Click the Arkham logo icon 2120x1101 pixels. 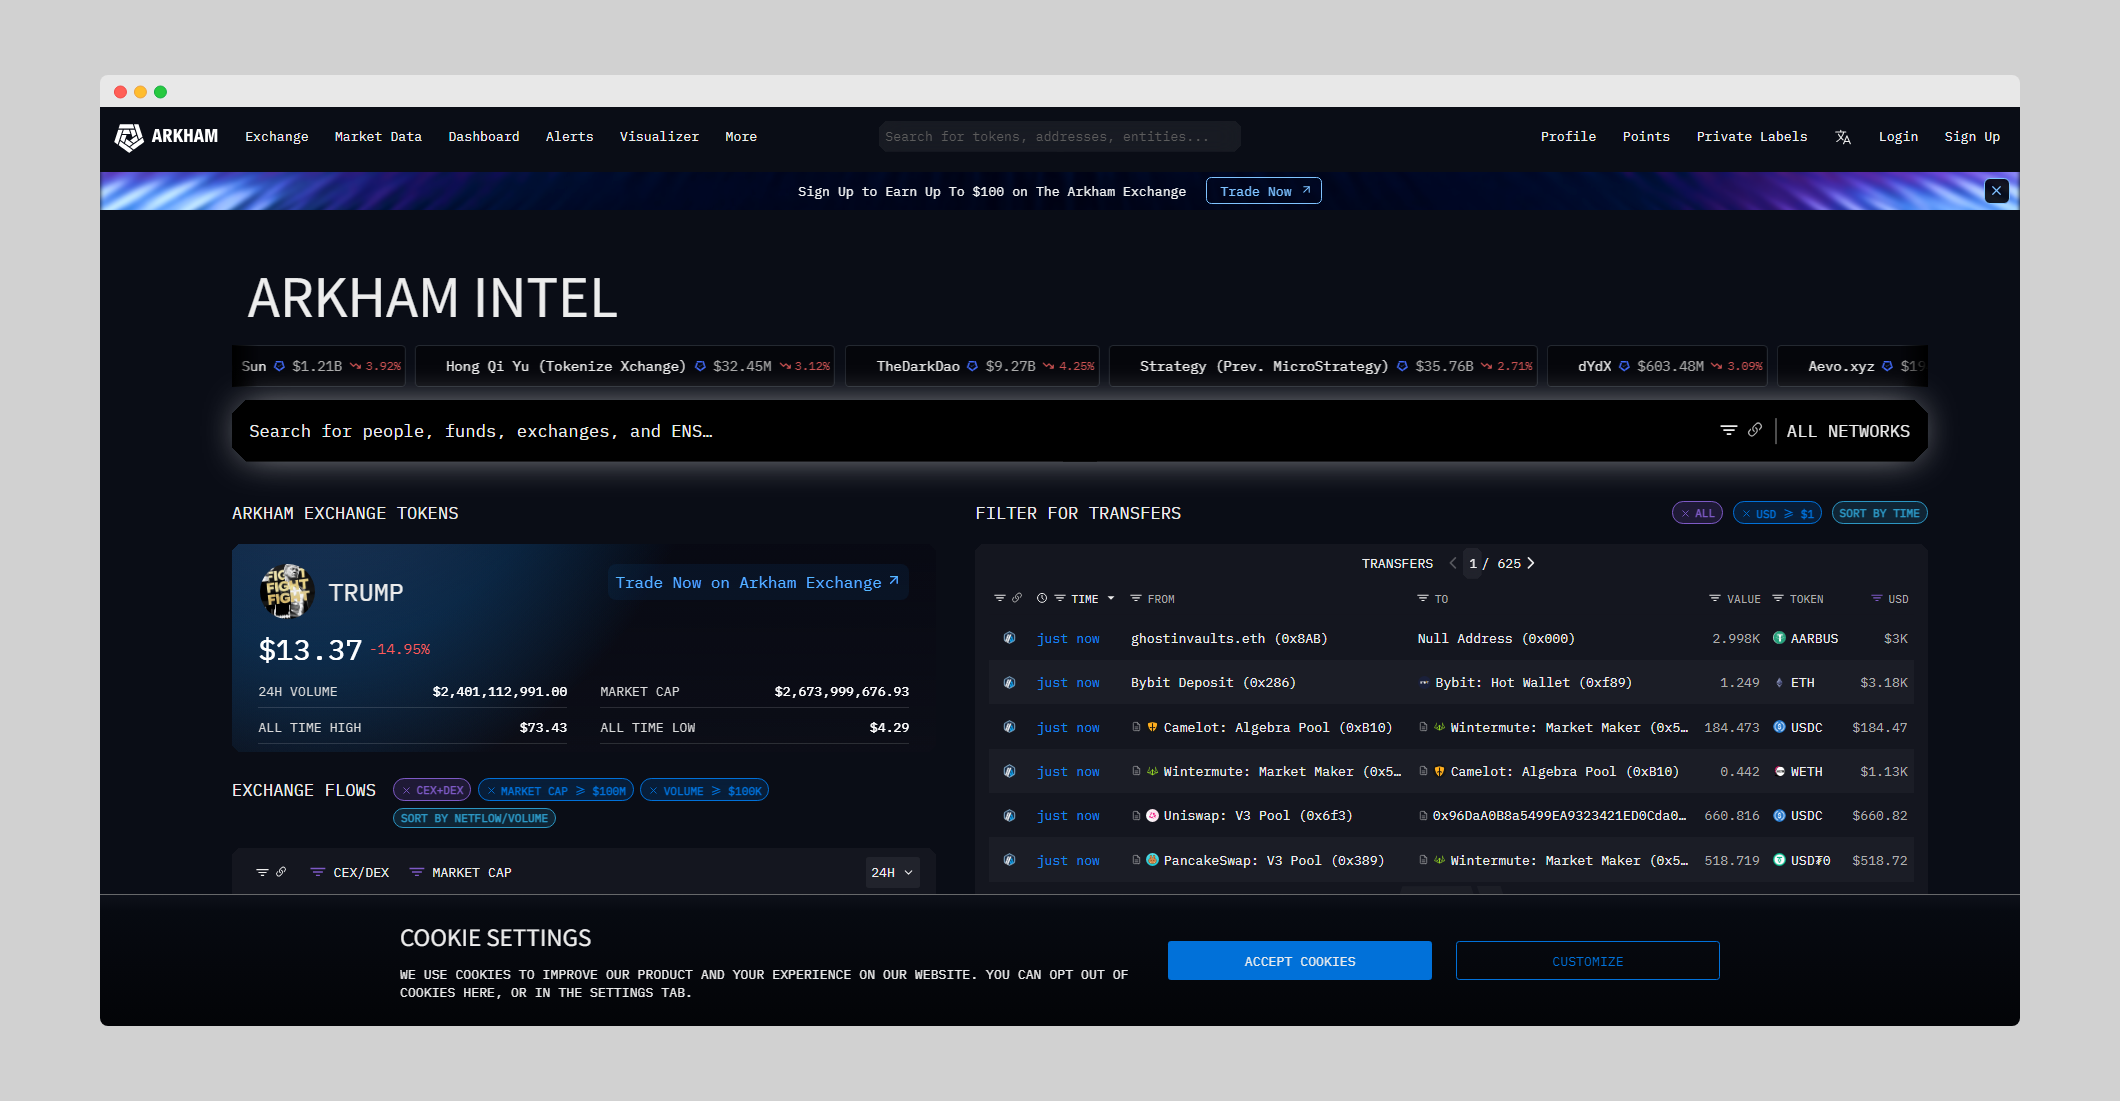(x=129, y=137)
